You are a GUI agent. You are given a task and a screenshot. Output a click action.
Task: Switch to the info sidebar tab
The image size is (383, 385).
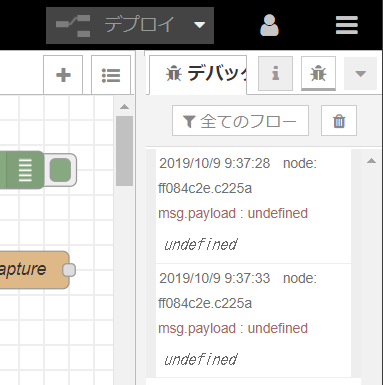275,73
